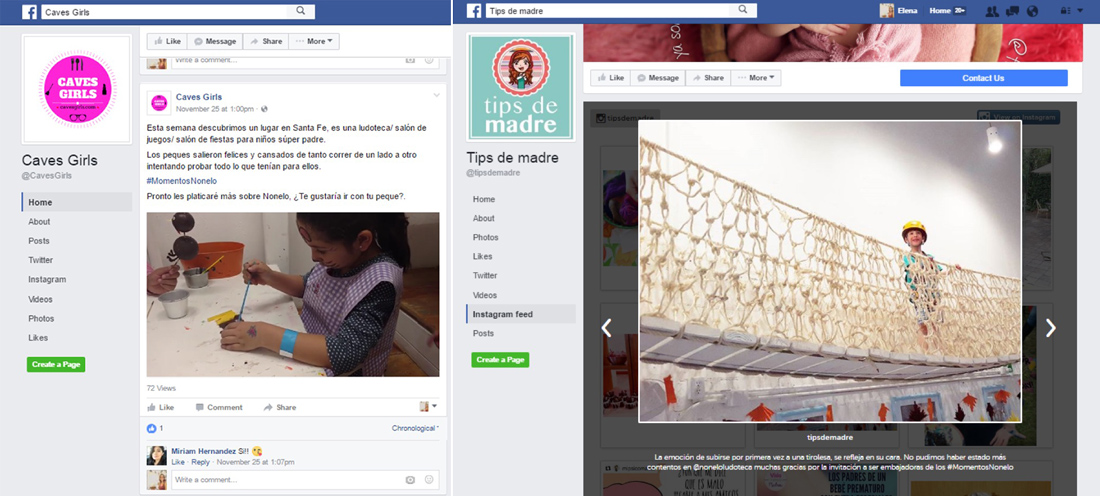
Task: Click the Facebook logo in Tips de madre window
Action: click(x=474, y=11)
